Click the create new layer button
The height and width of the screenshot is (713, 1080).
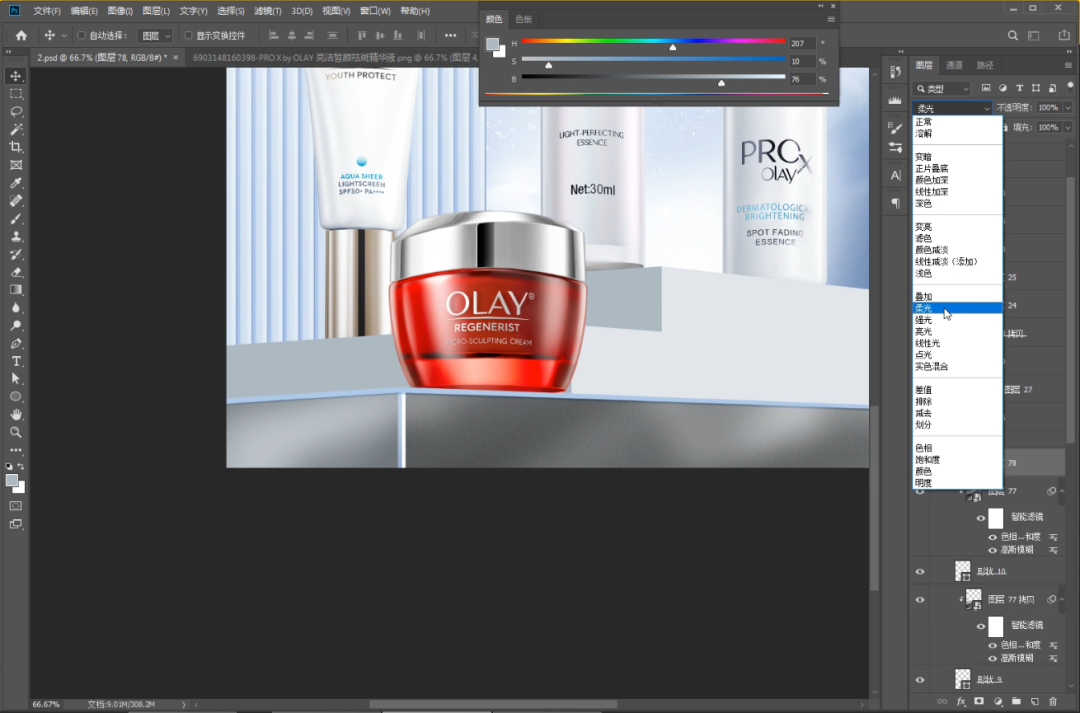pos(1035,702)
